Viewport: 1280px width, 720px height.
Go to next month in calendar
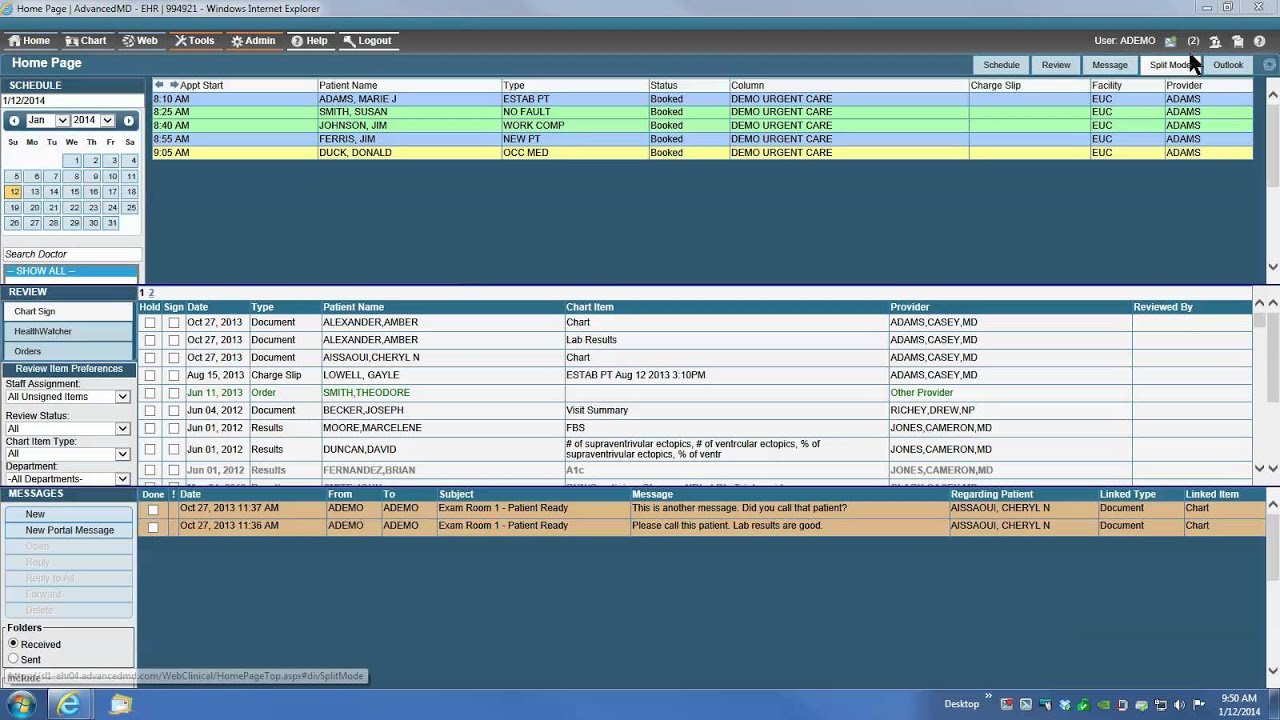point(129,121)
